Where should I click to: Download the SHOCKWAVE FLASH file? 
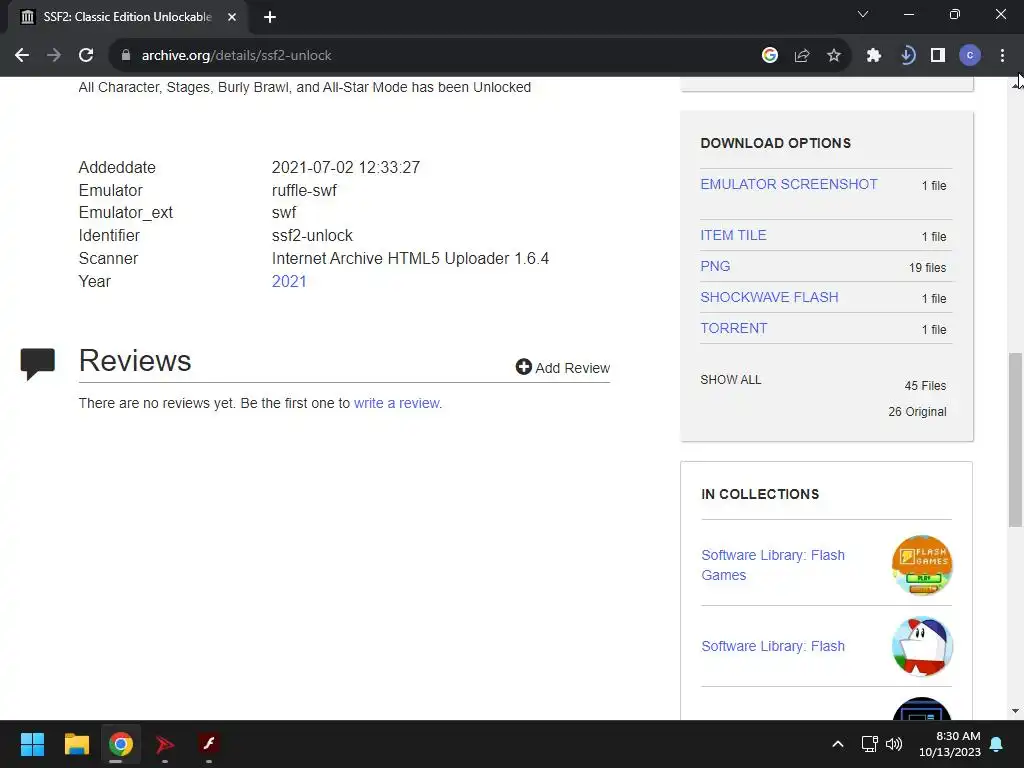click(769, 297)
